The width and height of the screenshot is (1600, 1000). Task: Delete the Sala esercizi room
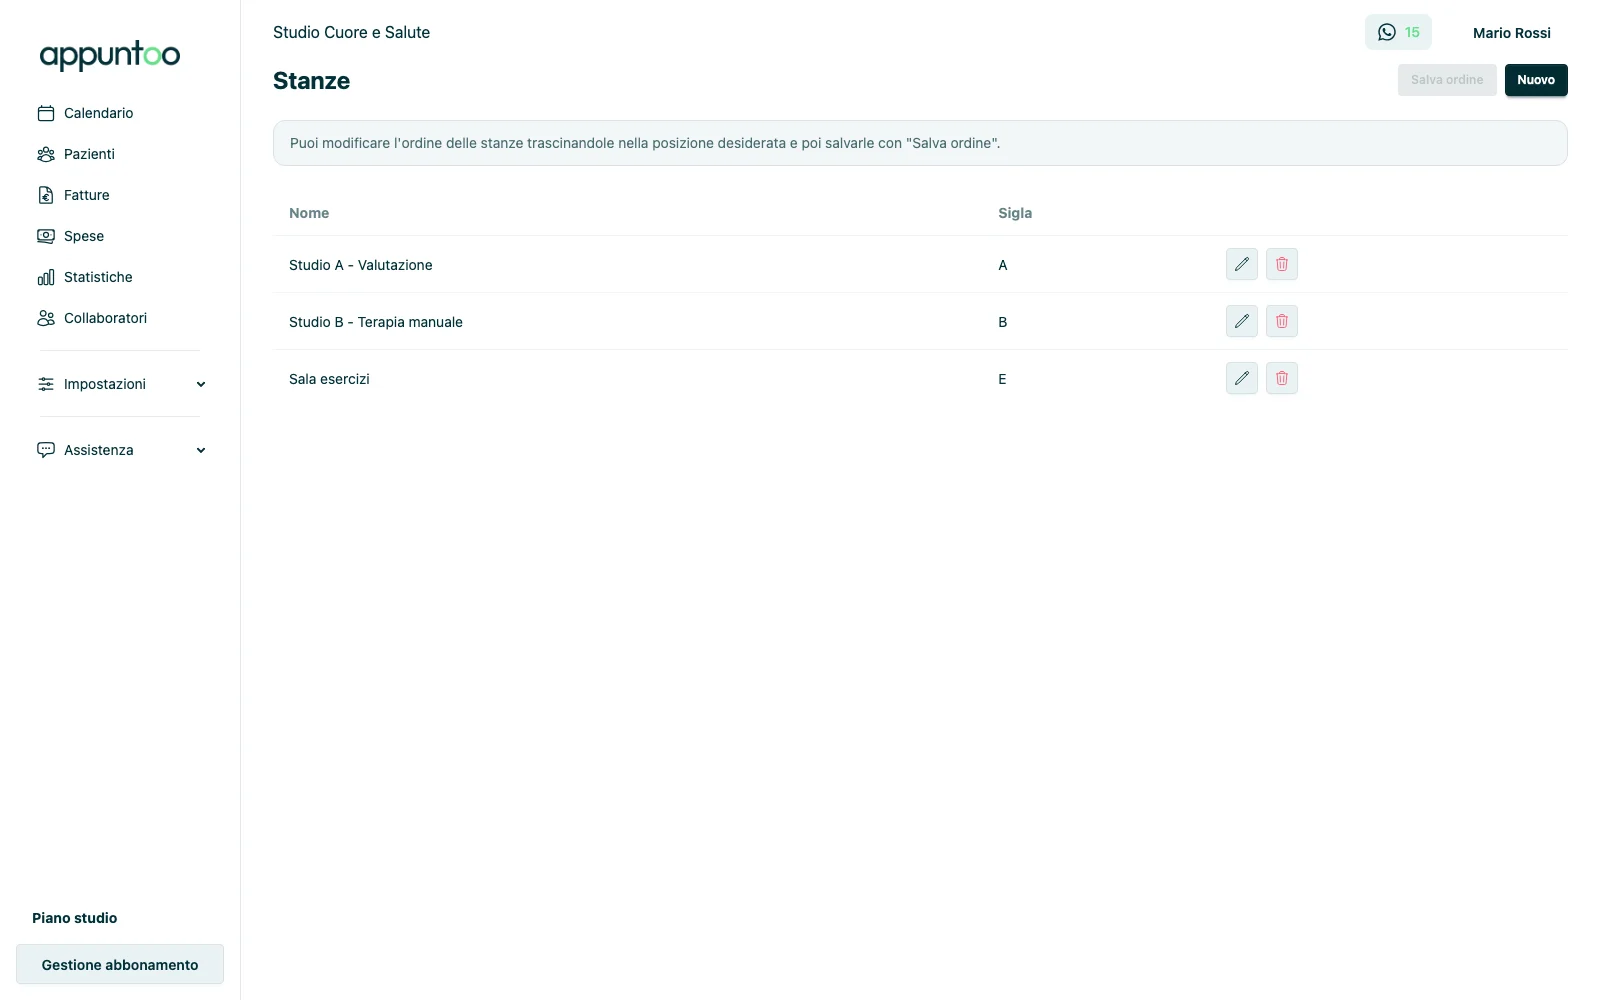tap(1282, 378)
